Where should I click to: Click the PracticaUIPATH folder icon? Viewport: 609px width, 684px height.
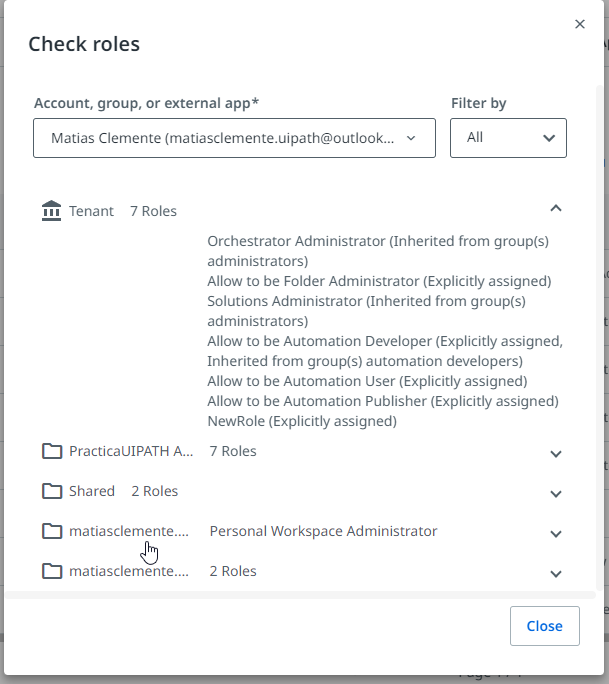(52, 451)
